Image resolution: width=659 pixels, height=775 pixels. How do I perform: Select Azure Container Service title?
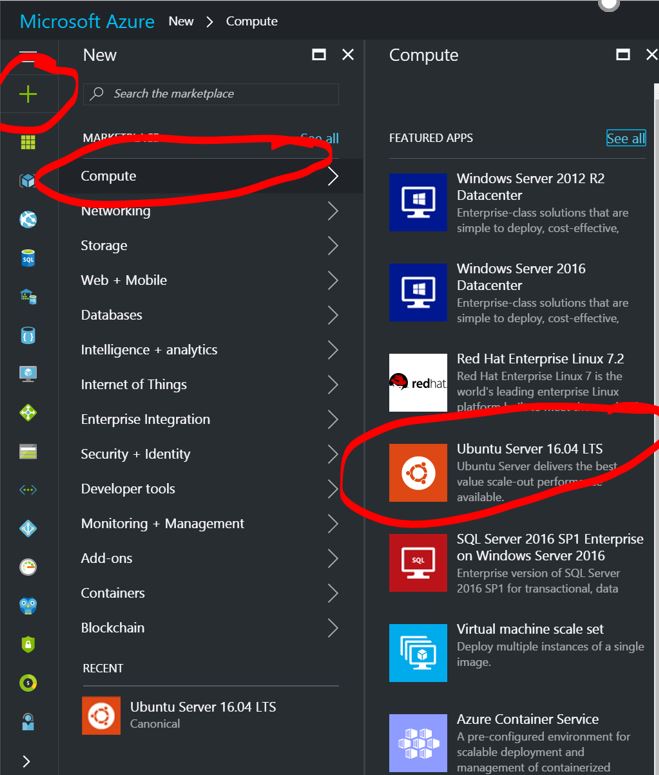pos(527,719)
